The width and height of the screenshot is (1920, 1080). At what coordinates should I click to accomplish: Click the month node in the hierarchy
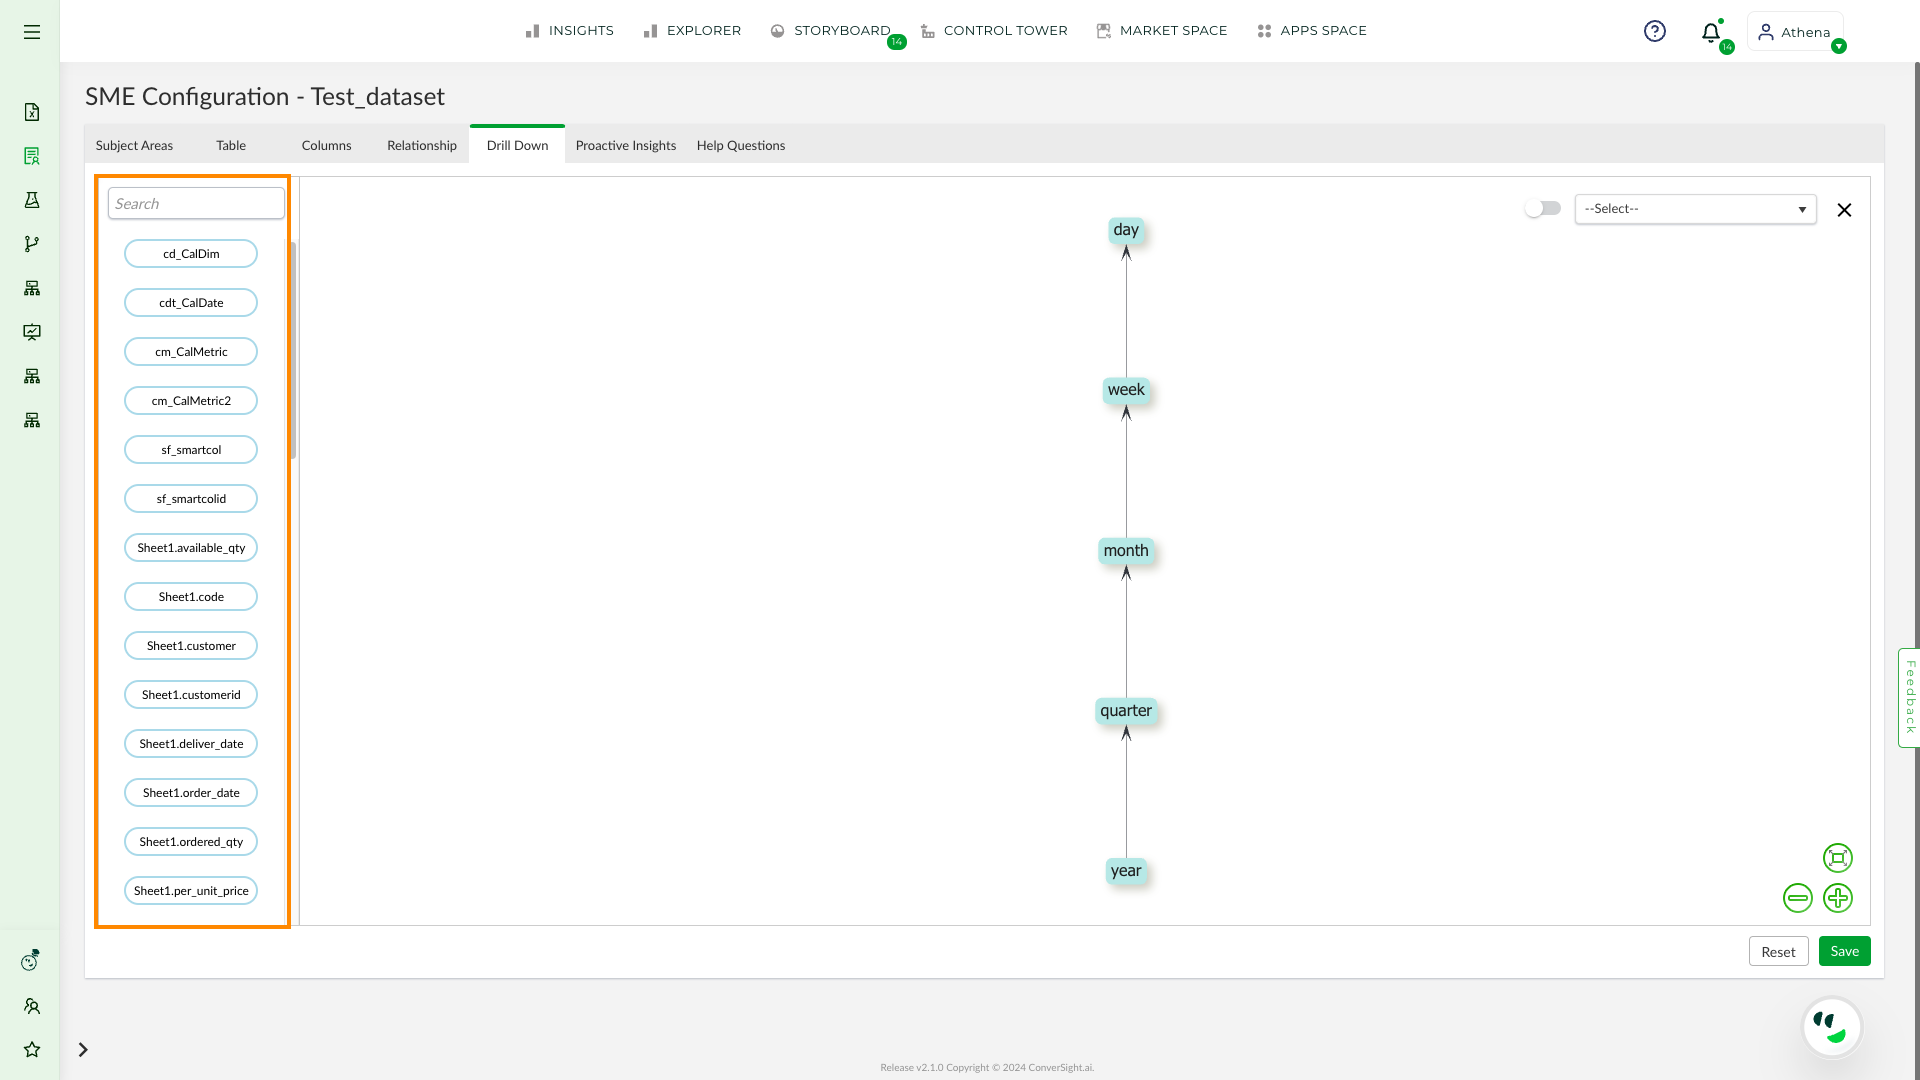[x=1126, y=551]
